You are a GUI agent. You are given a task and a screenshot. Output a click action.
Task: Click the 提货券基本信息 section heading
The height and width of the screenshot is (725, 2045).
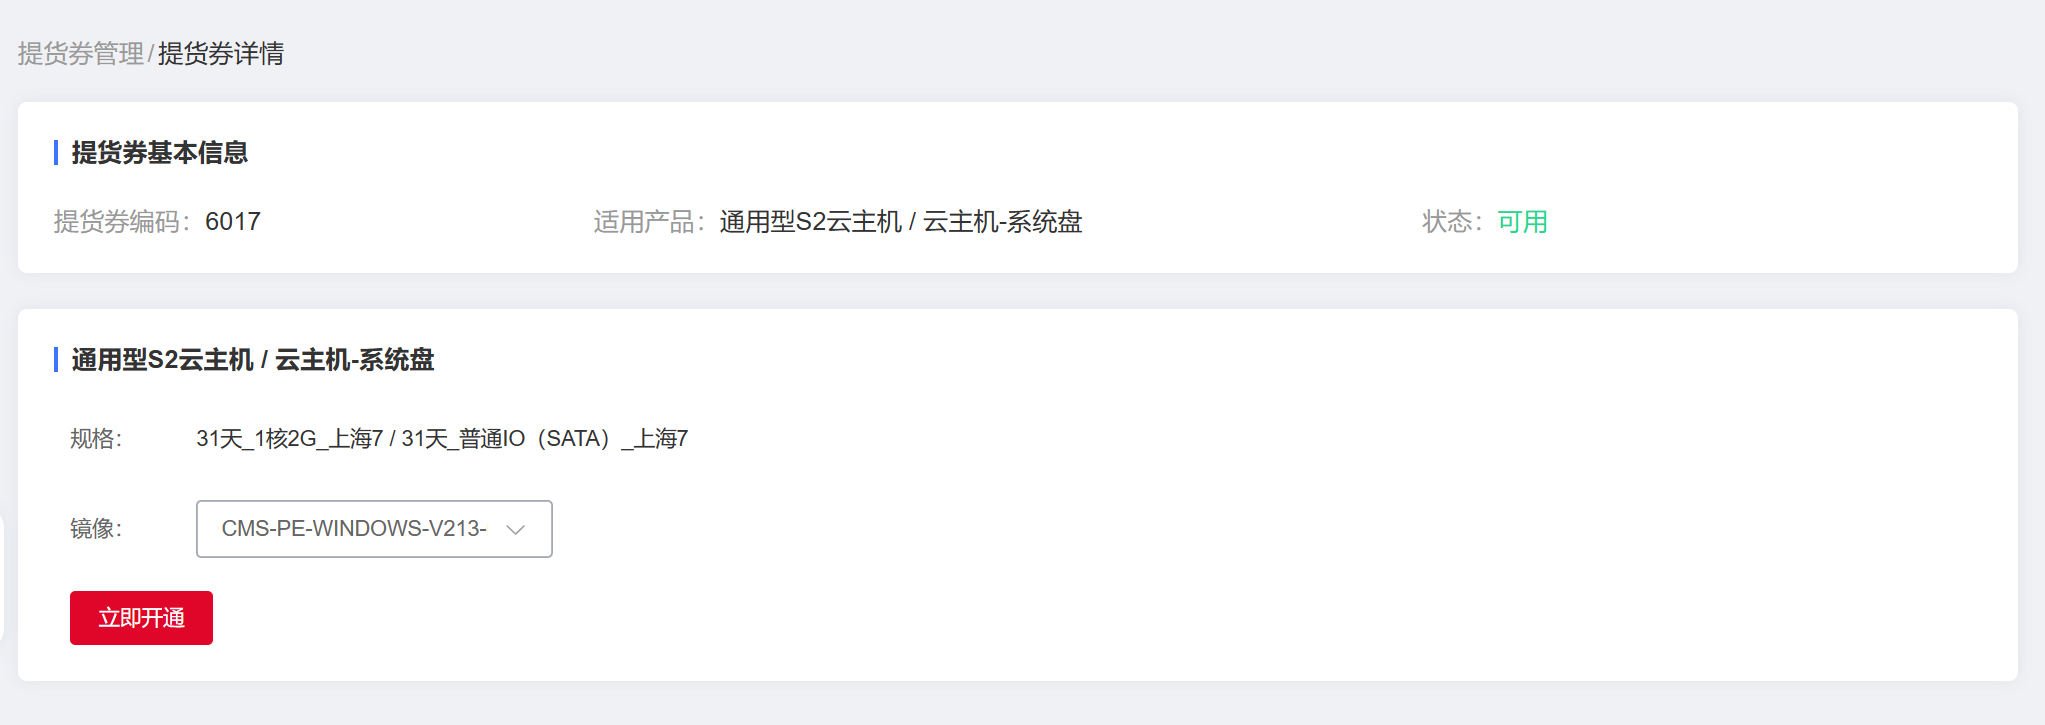[x=160, y=153]
